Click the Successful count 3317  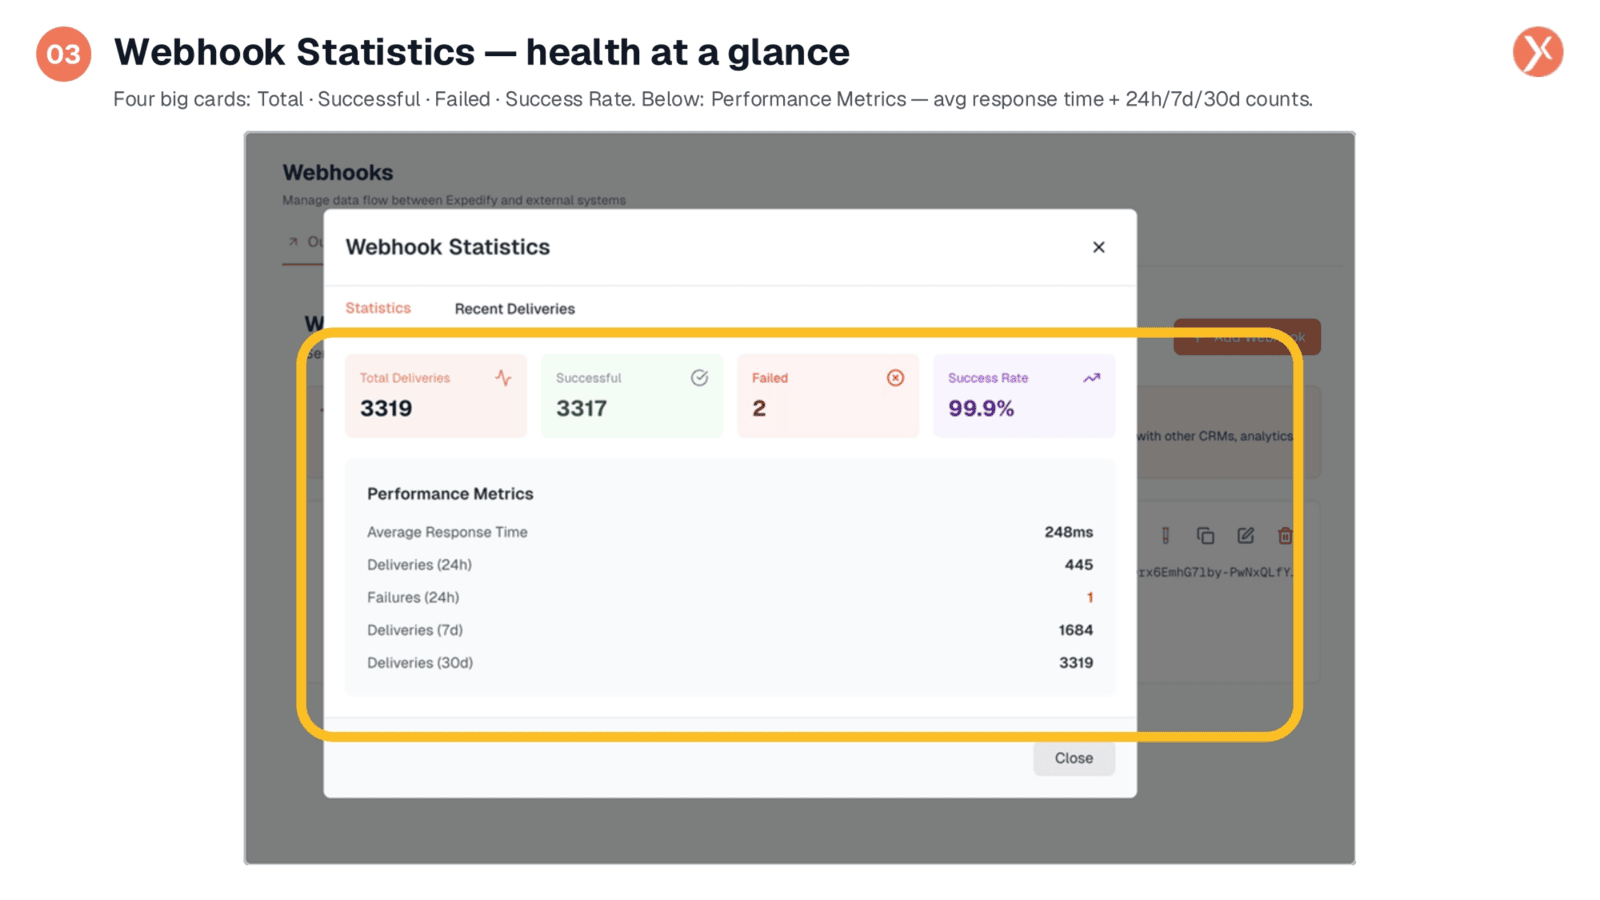[581, 408]
